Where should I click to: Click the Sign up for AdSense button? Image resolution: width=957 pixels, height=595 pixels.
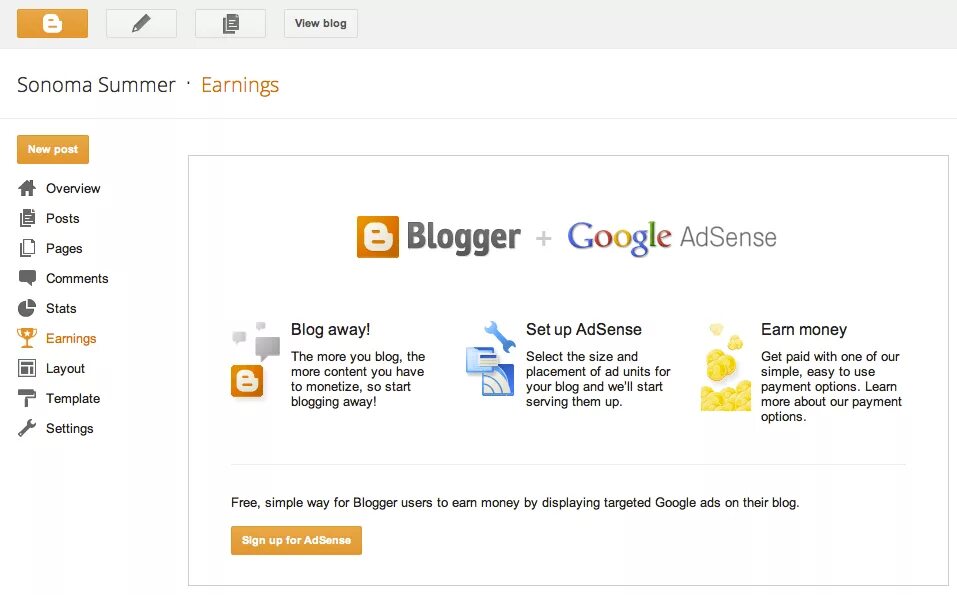(296, 540)
